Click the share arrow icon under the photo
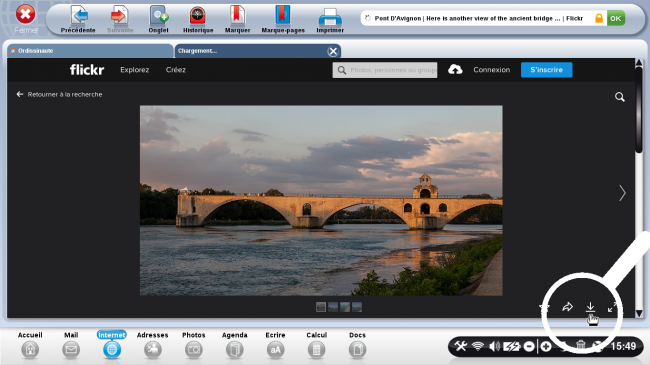Screen dimensions: 650x365 (568, 307)
